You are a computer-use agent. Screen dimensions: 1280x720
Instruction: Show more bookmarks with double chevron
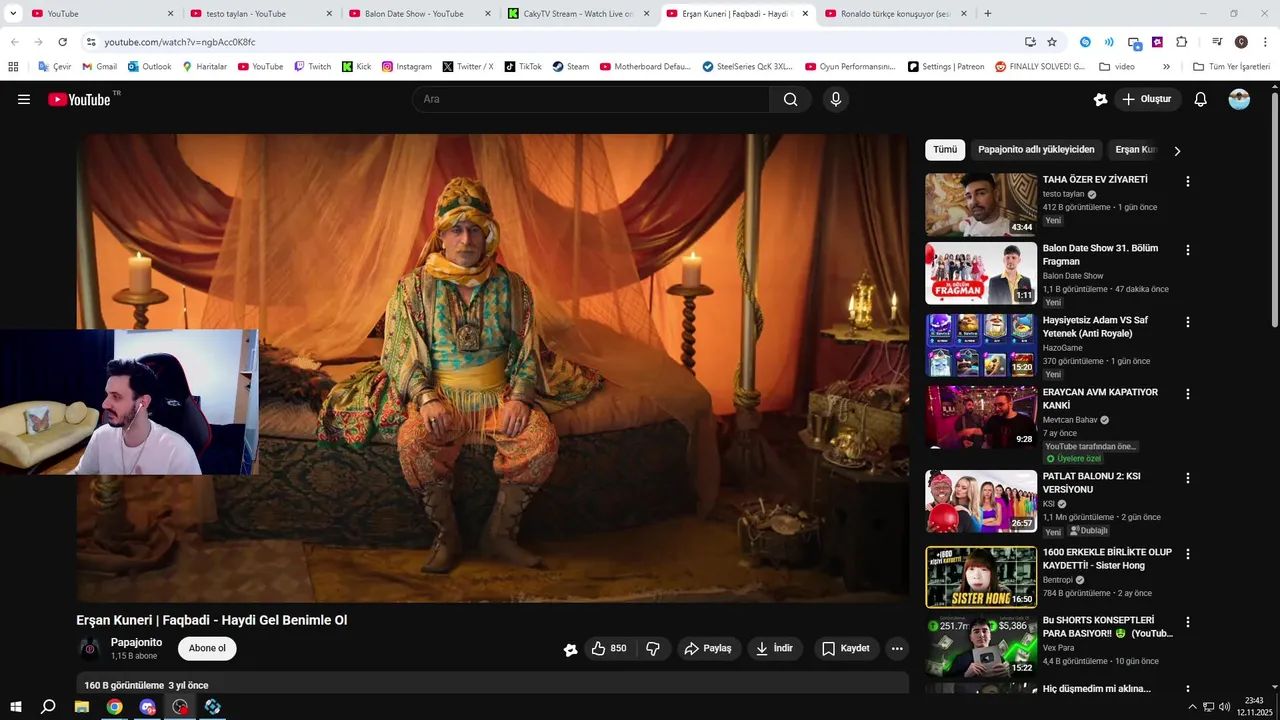click(x=1166, y=67)
